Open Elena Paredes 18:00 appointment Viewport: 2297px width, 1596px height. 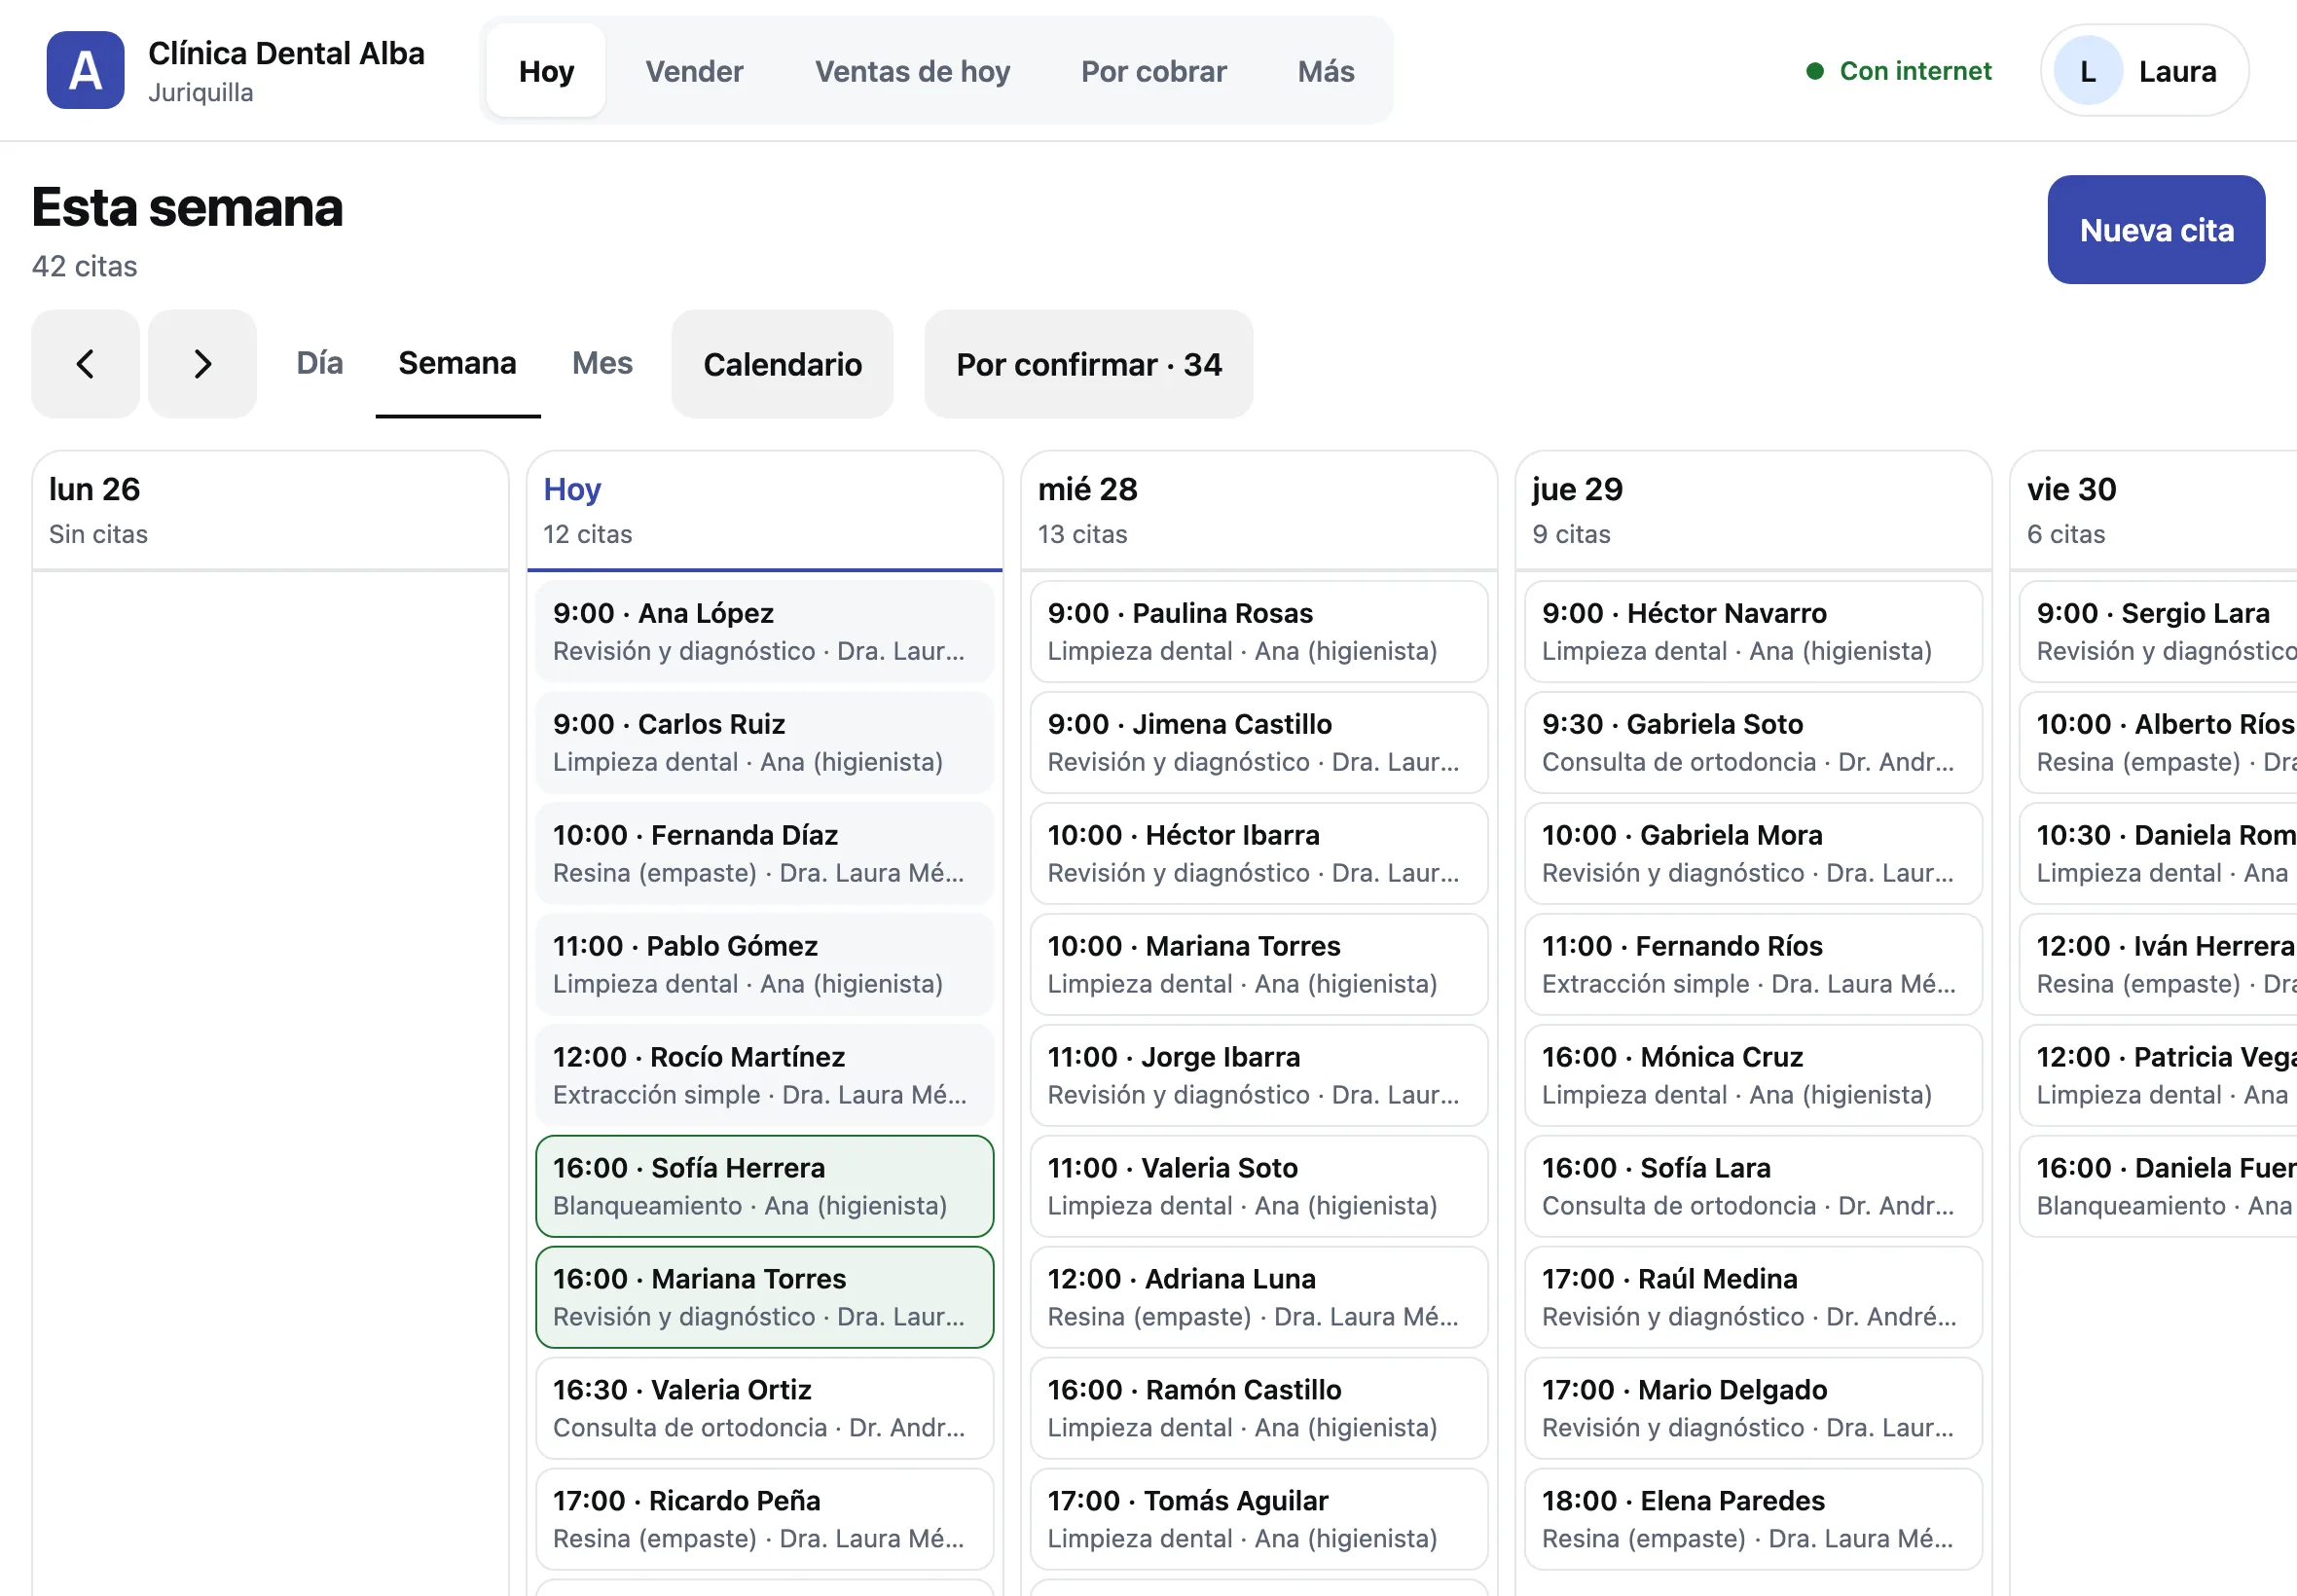click(x=1753, y=1520)
